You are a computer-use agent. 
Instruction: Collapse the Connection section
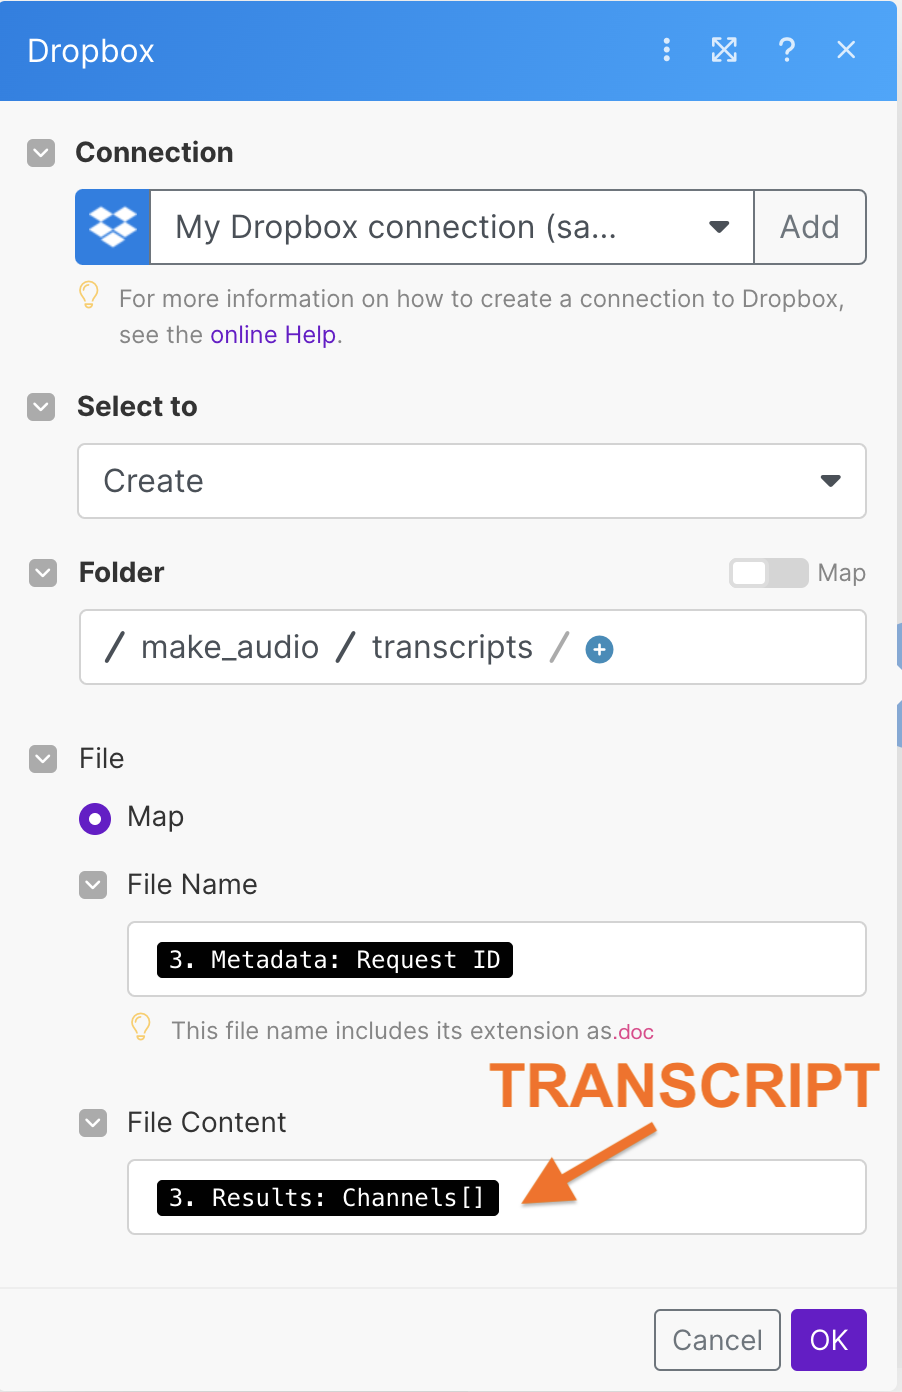[41, 153]
